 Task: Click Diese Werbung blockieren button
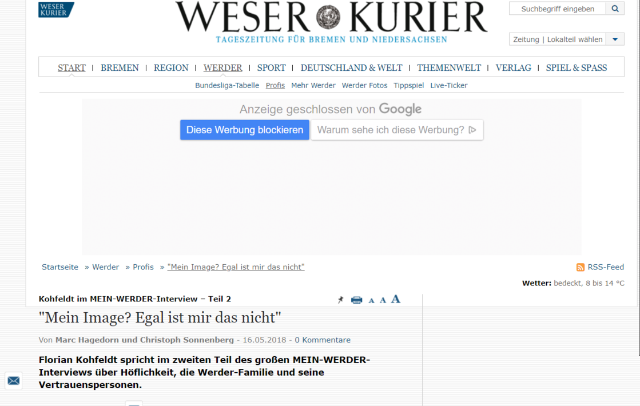244,130
